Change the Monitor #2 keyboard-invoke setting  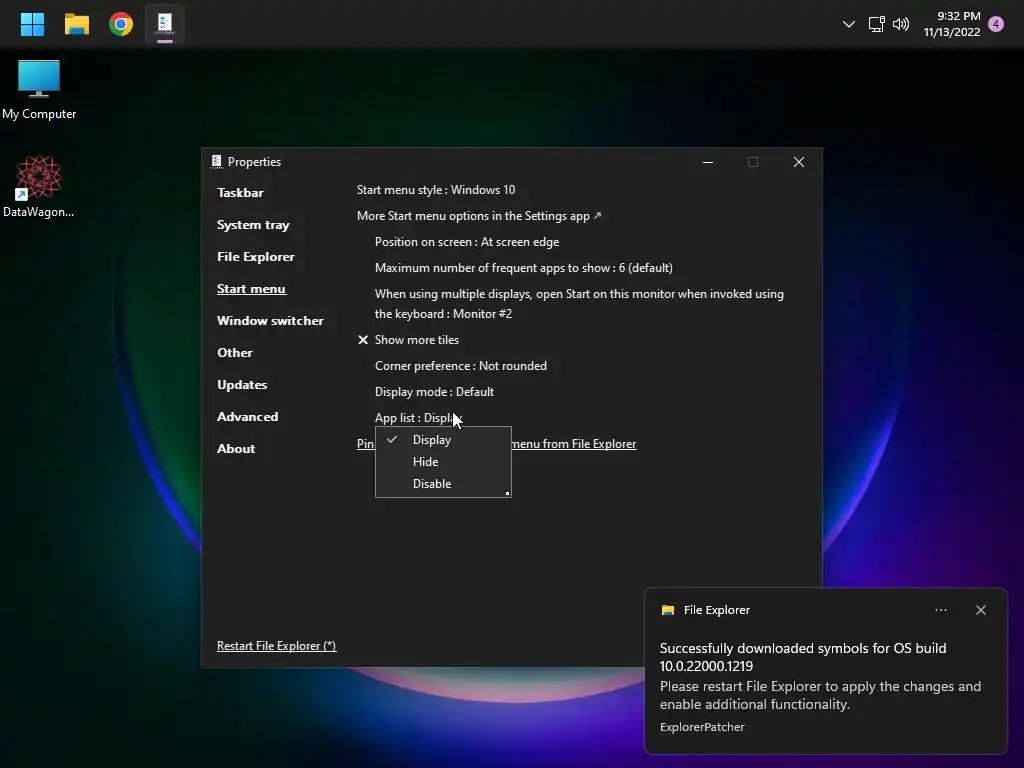tap(579, 304)
